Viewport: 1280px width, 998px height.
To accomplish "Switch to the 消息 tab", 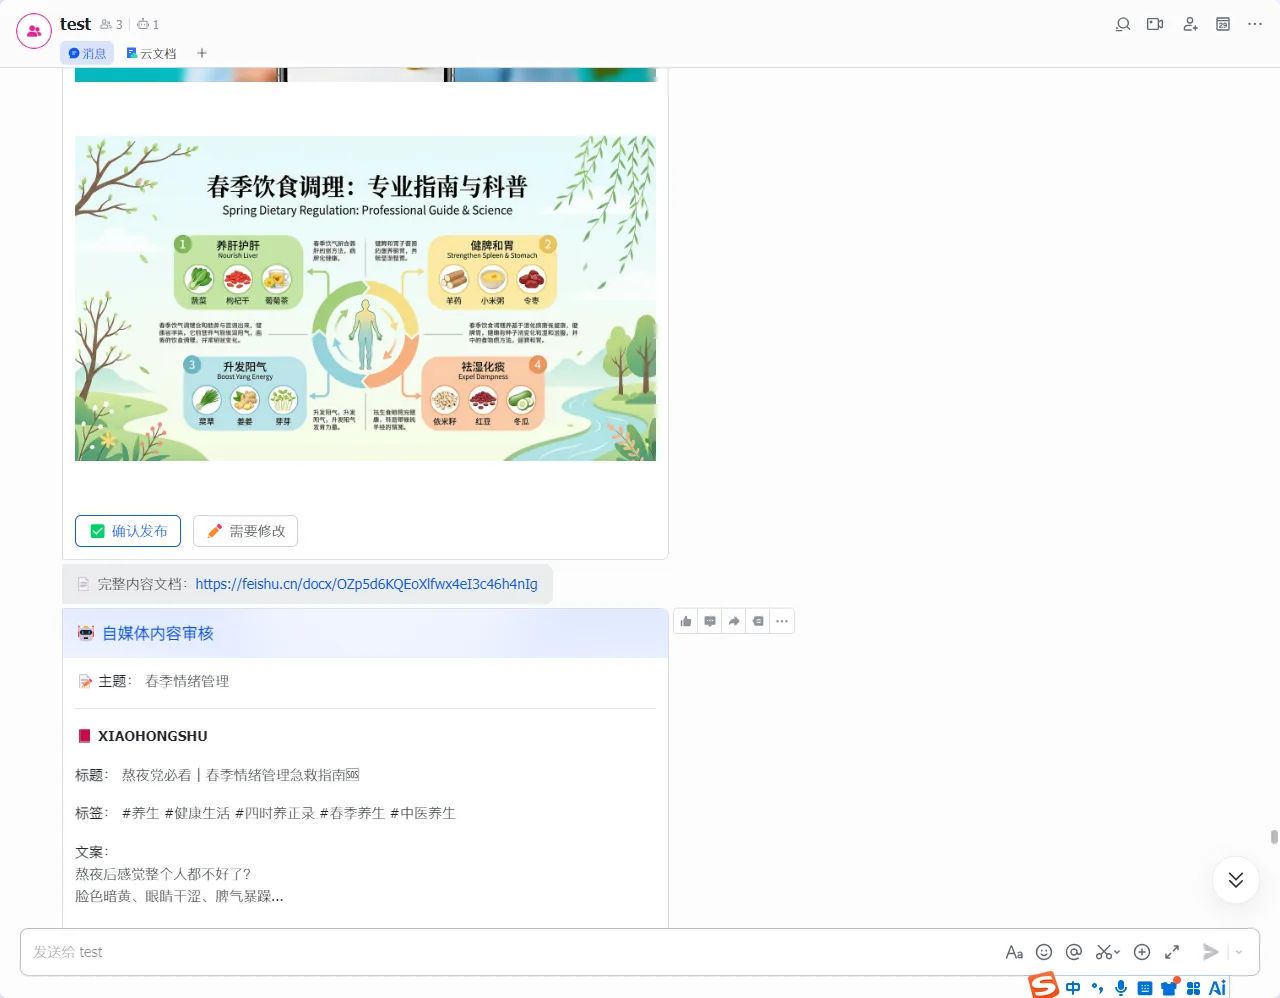I will tap(87, 53).
